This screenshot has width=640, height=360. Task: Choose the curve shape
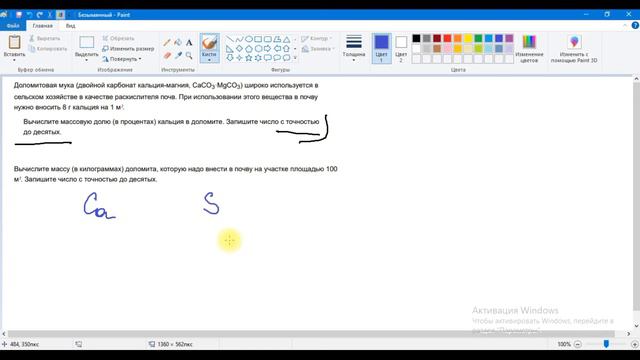(x=239, y=39)
